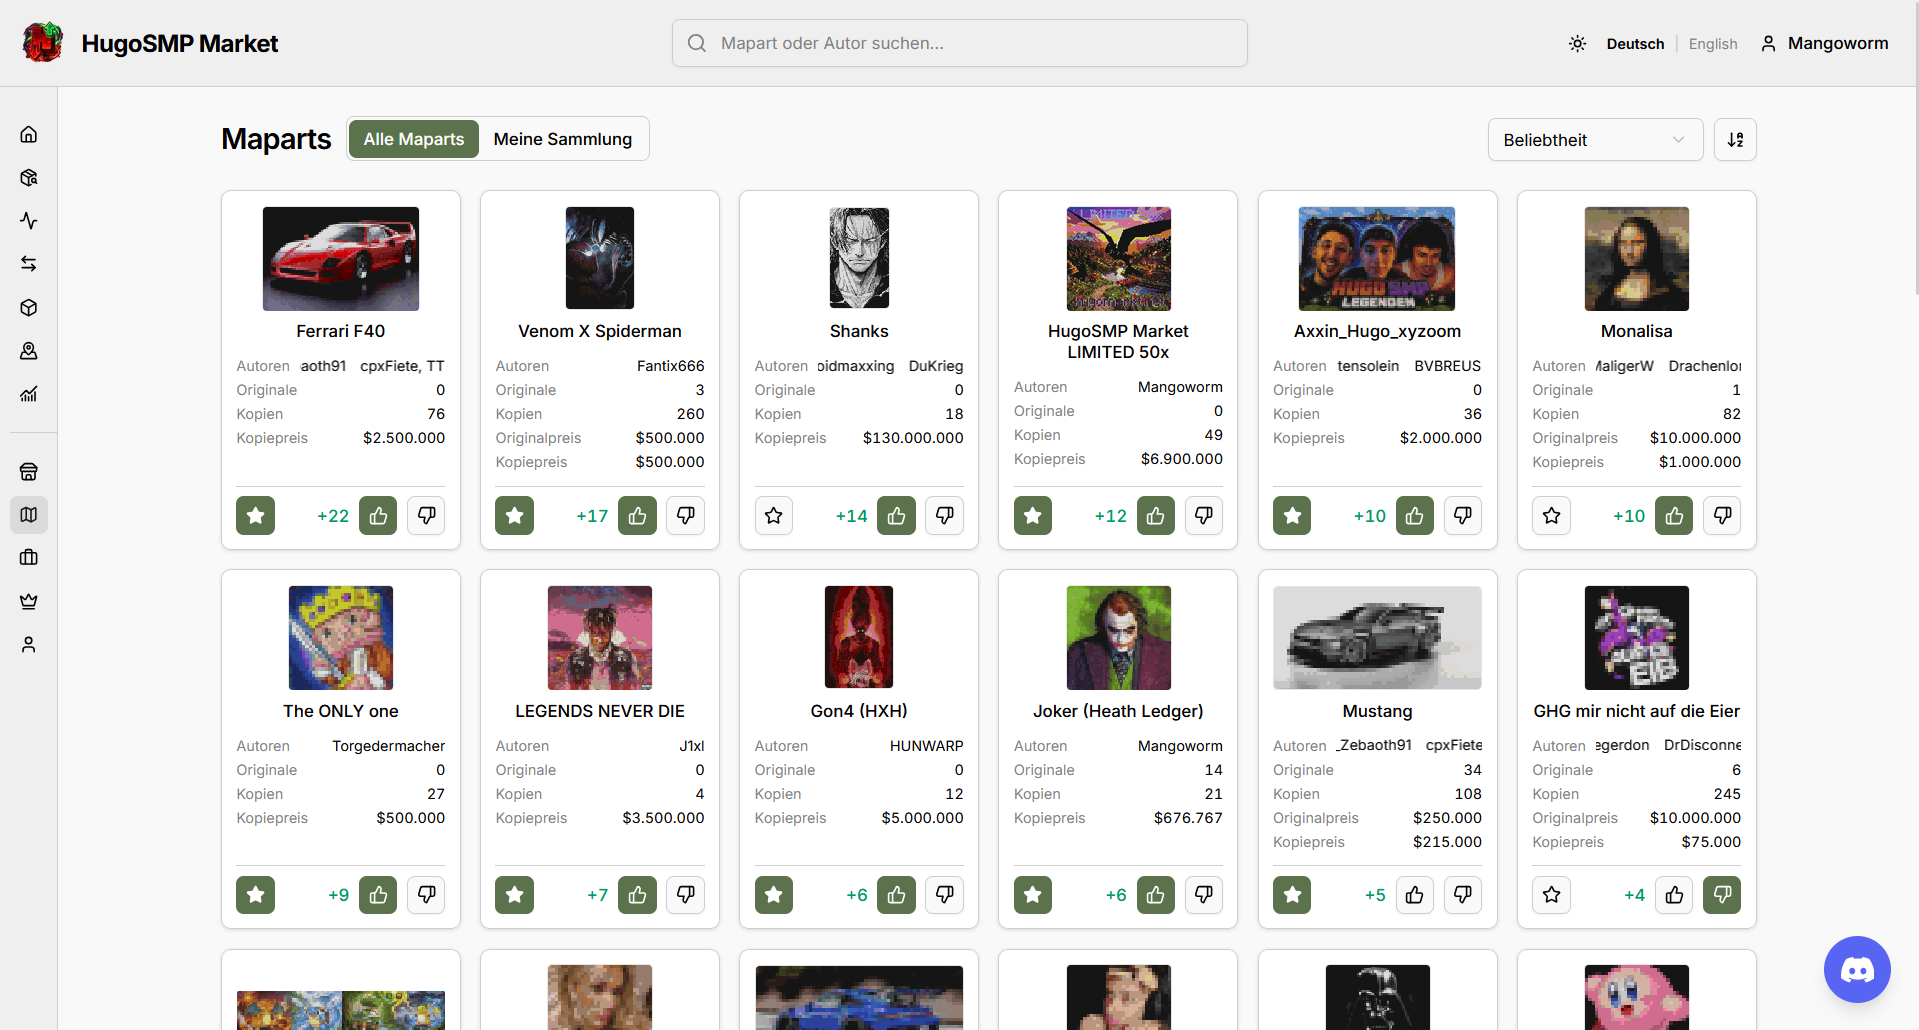The height and width of the screenshot is (1030, 1919).
Task: Open the briefcase sidebar icon
Action: click(29, 558)
